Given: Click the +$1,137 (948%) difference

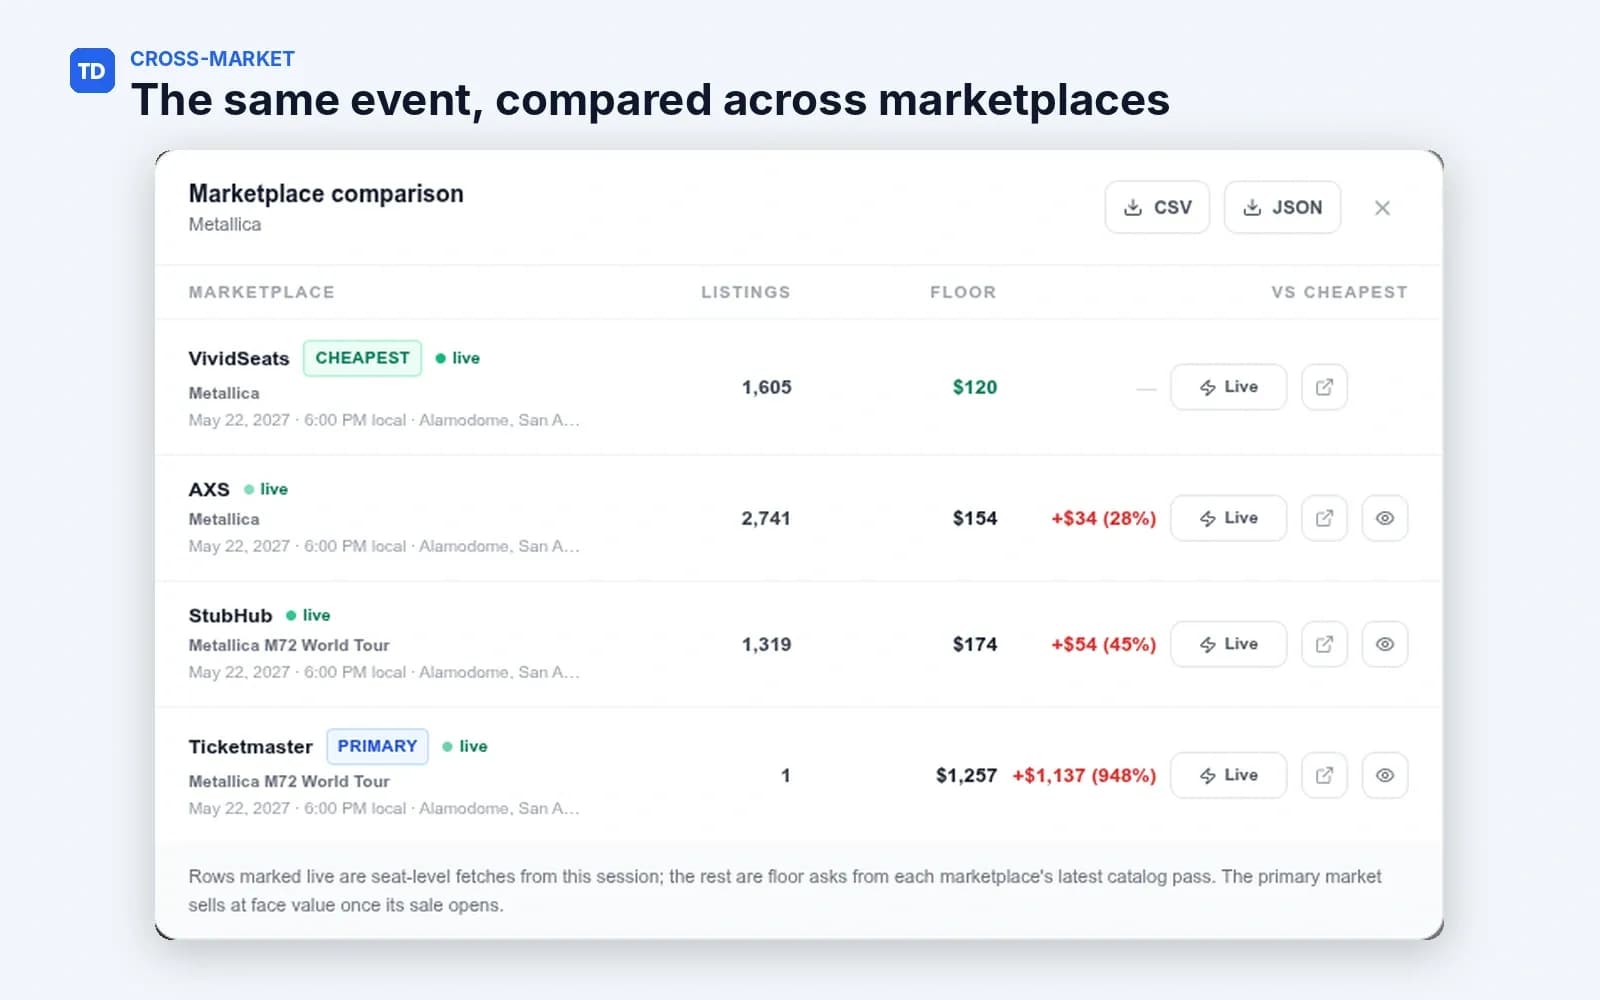Looking at the screenshot, I should [1084, 775].
